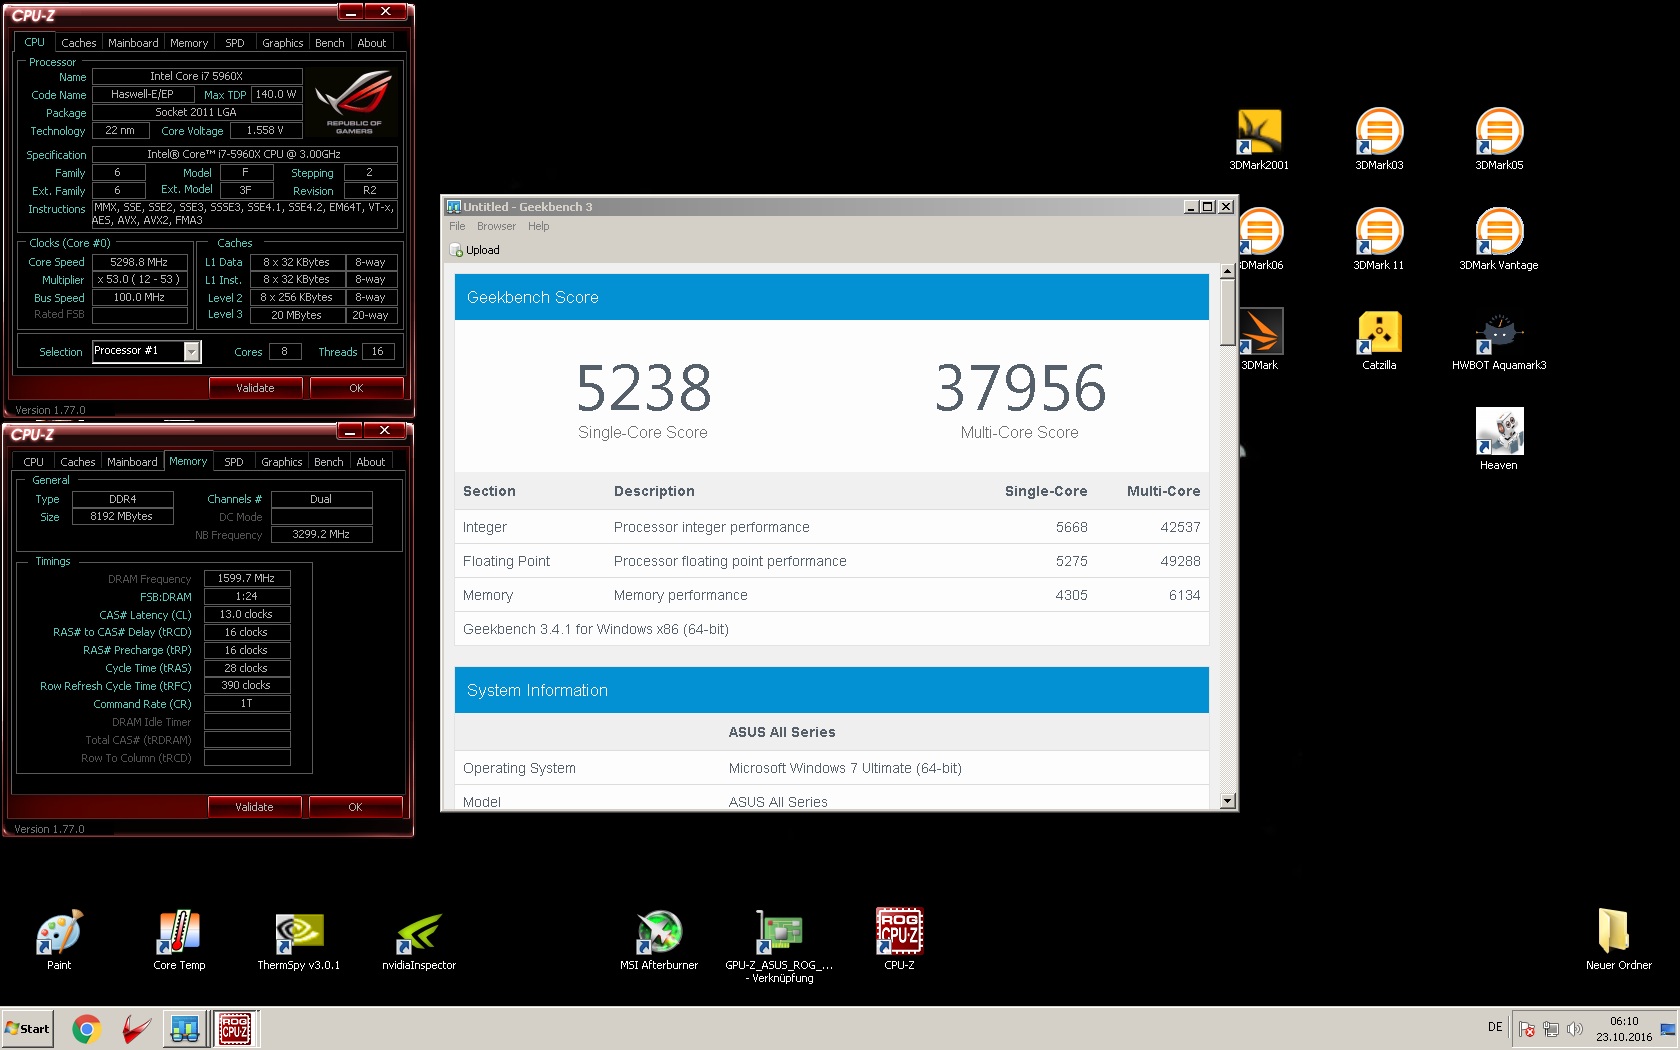This screenshot has height=1050, width=1680.
Task: Click the red ROG taskbar icon
Action: [136, 1029]
